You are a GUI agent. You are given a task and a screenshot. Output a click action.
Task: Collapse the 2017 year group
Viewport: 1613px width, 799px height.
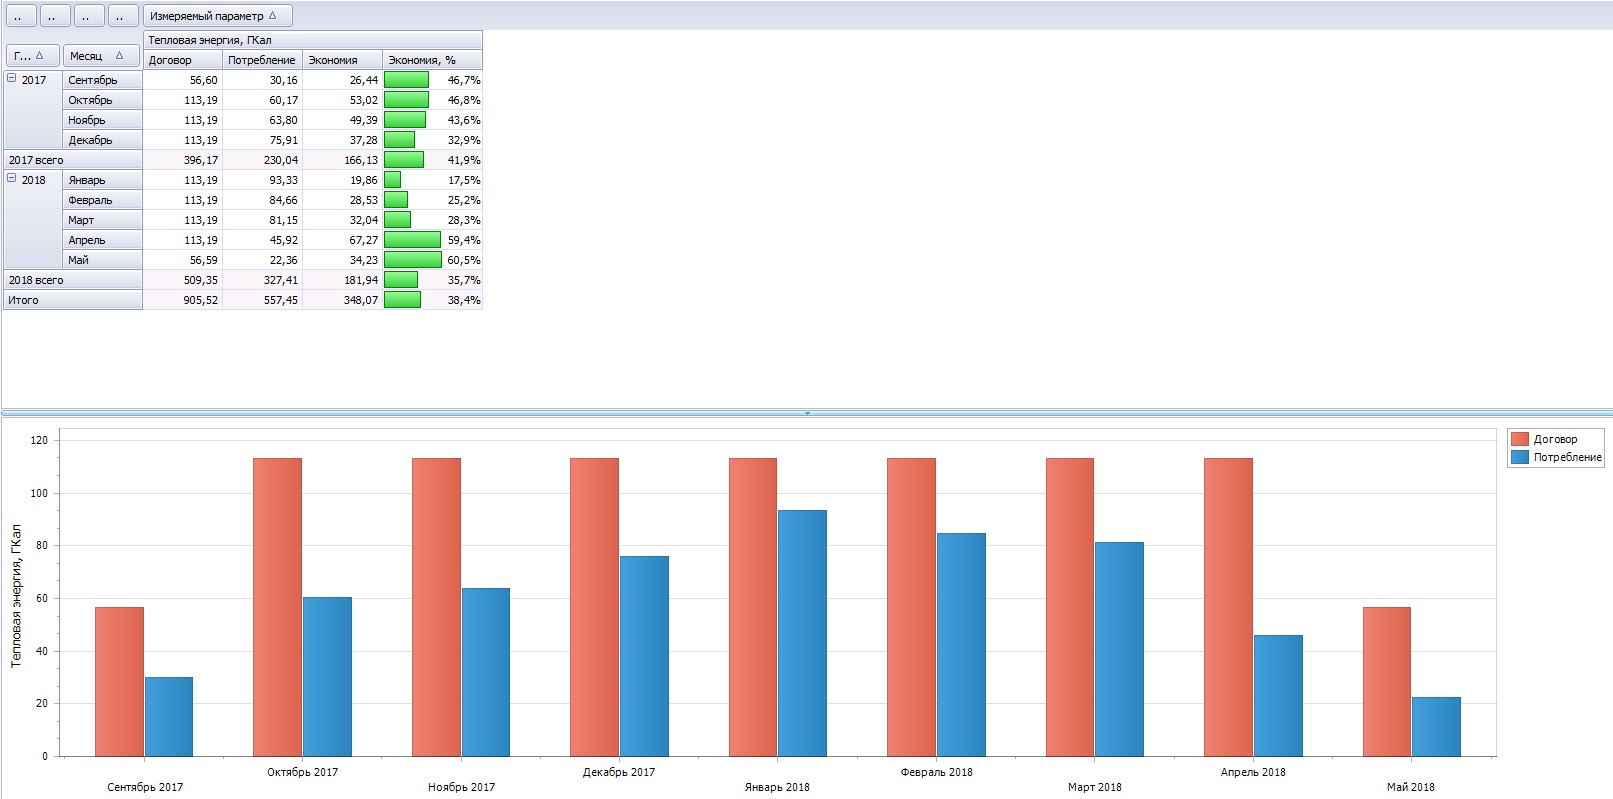[12, 78]
